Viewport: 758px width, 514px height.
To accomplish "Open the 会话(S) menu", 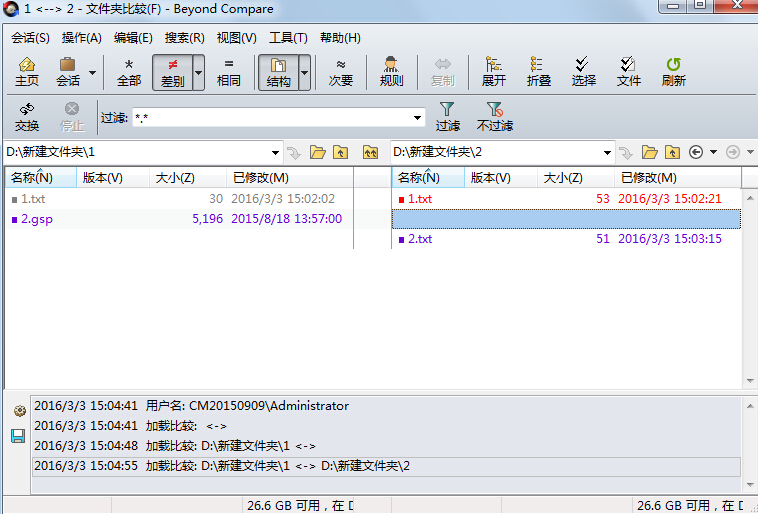I will pos(30,38).
